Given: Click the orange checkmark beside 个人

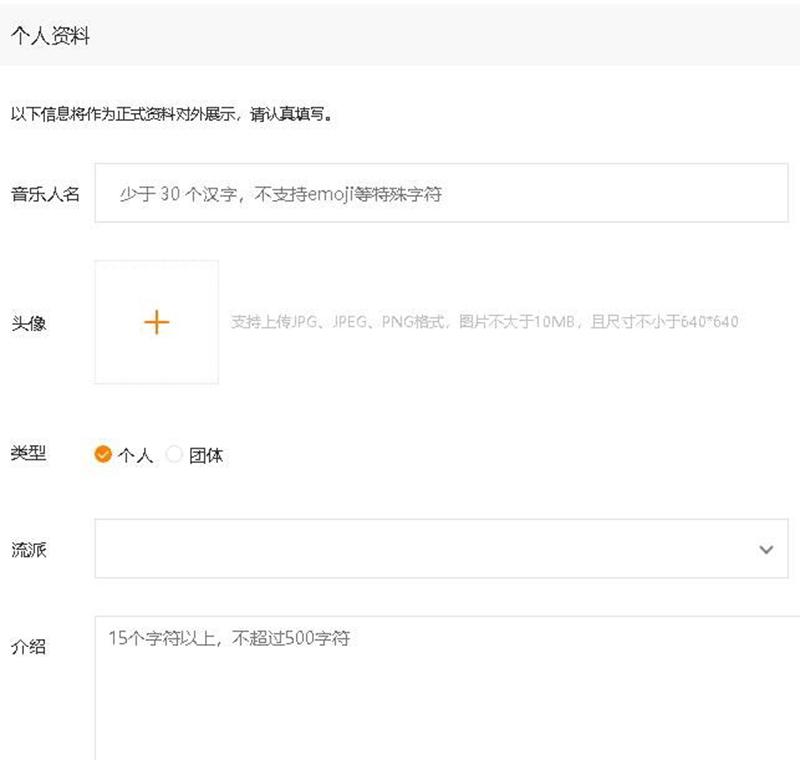Looking at the screenshot, I should coord(102,454).
